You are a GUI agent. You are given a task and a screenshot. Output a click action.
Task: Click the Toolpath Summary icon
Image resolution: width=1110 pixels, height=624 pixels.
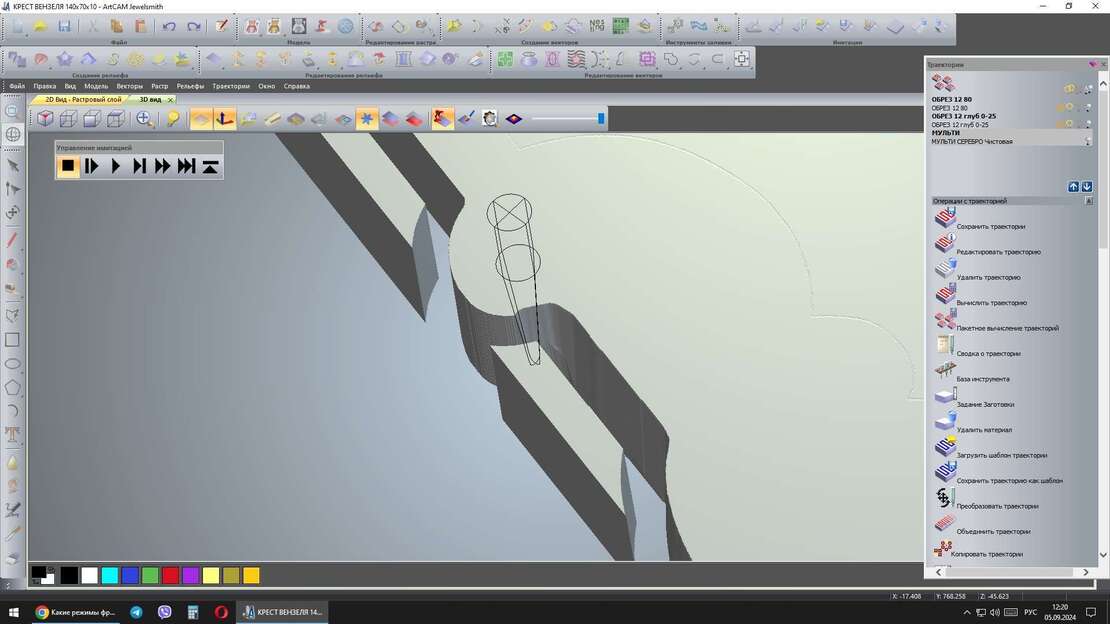945,346
